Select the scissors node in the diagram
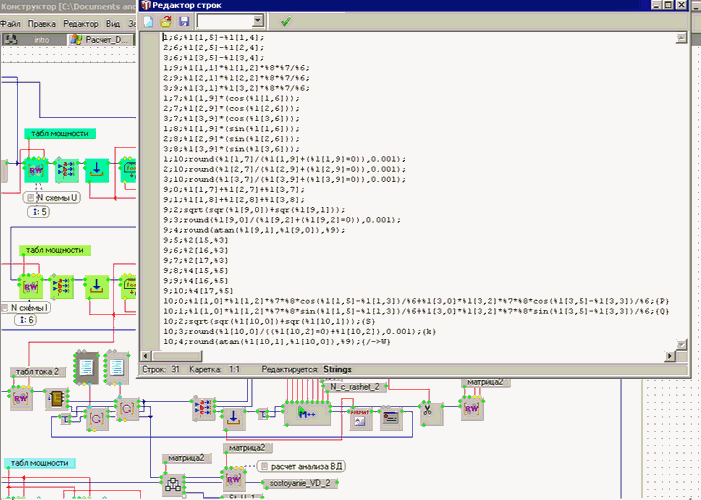Screen dimensions: 701x500 click(x=427, y=411)
